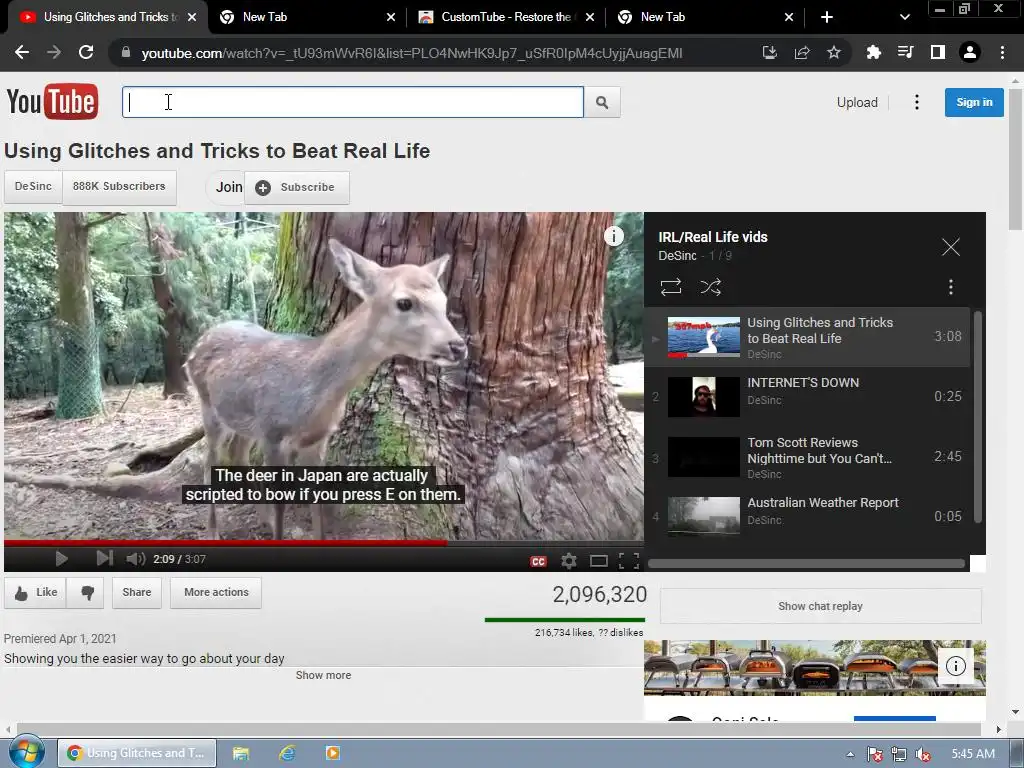Open tab search dropdown arrow
Viewport: 1024px width, 768px height.
[x=904, y=17]
